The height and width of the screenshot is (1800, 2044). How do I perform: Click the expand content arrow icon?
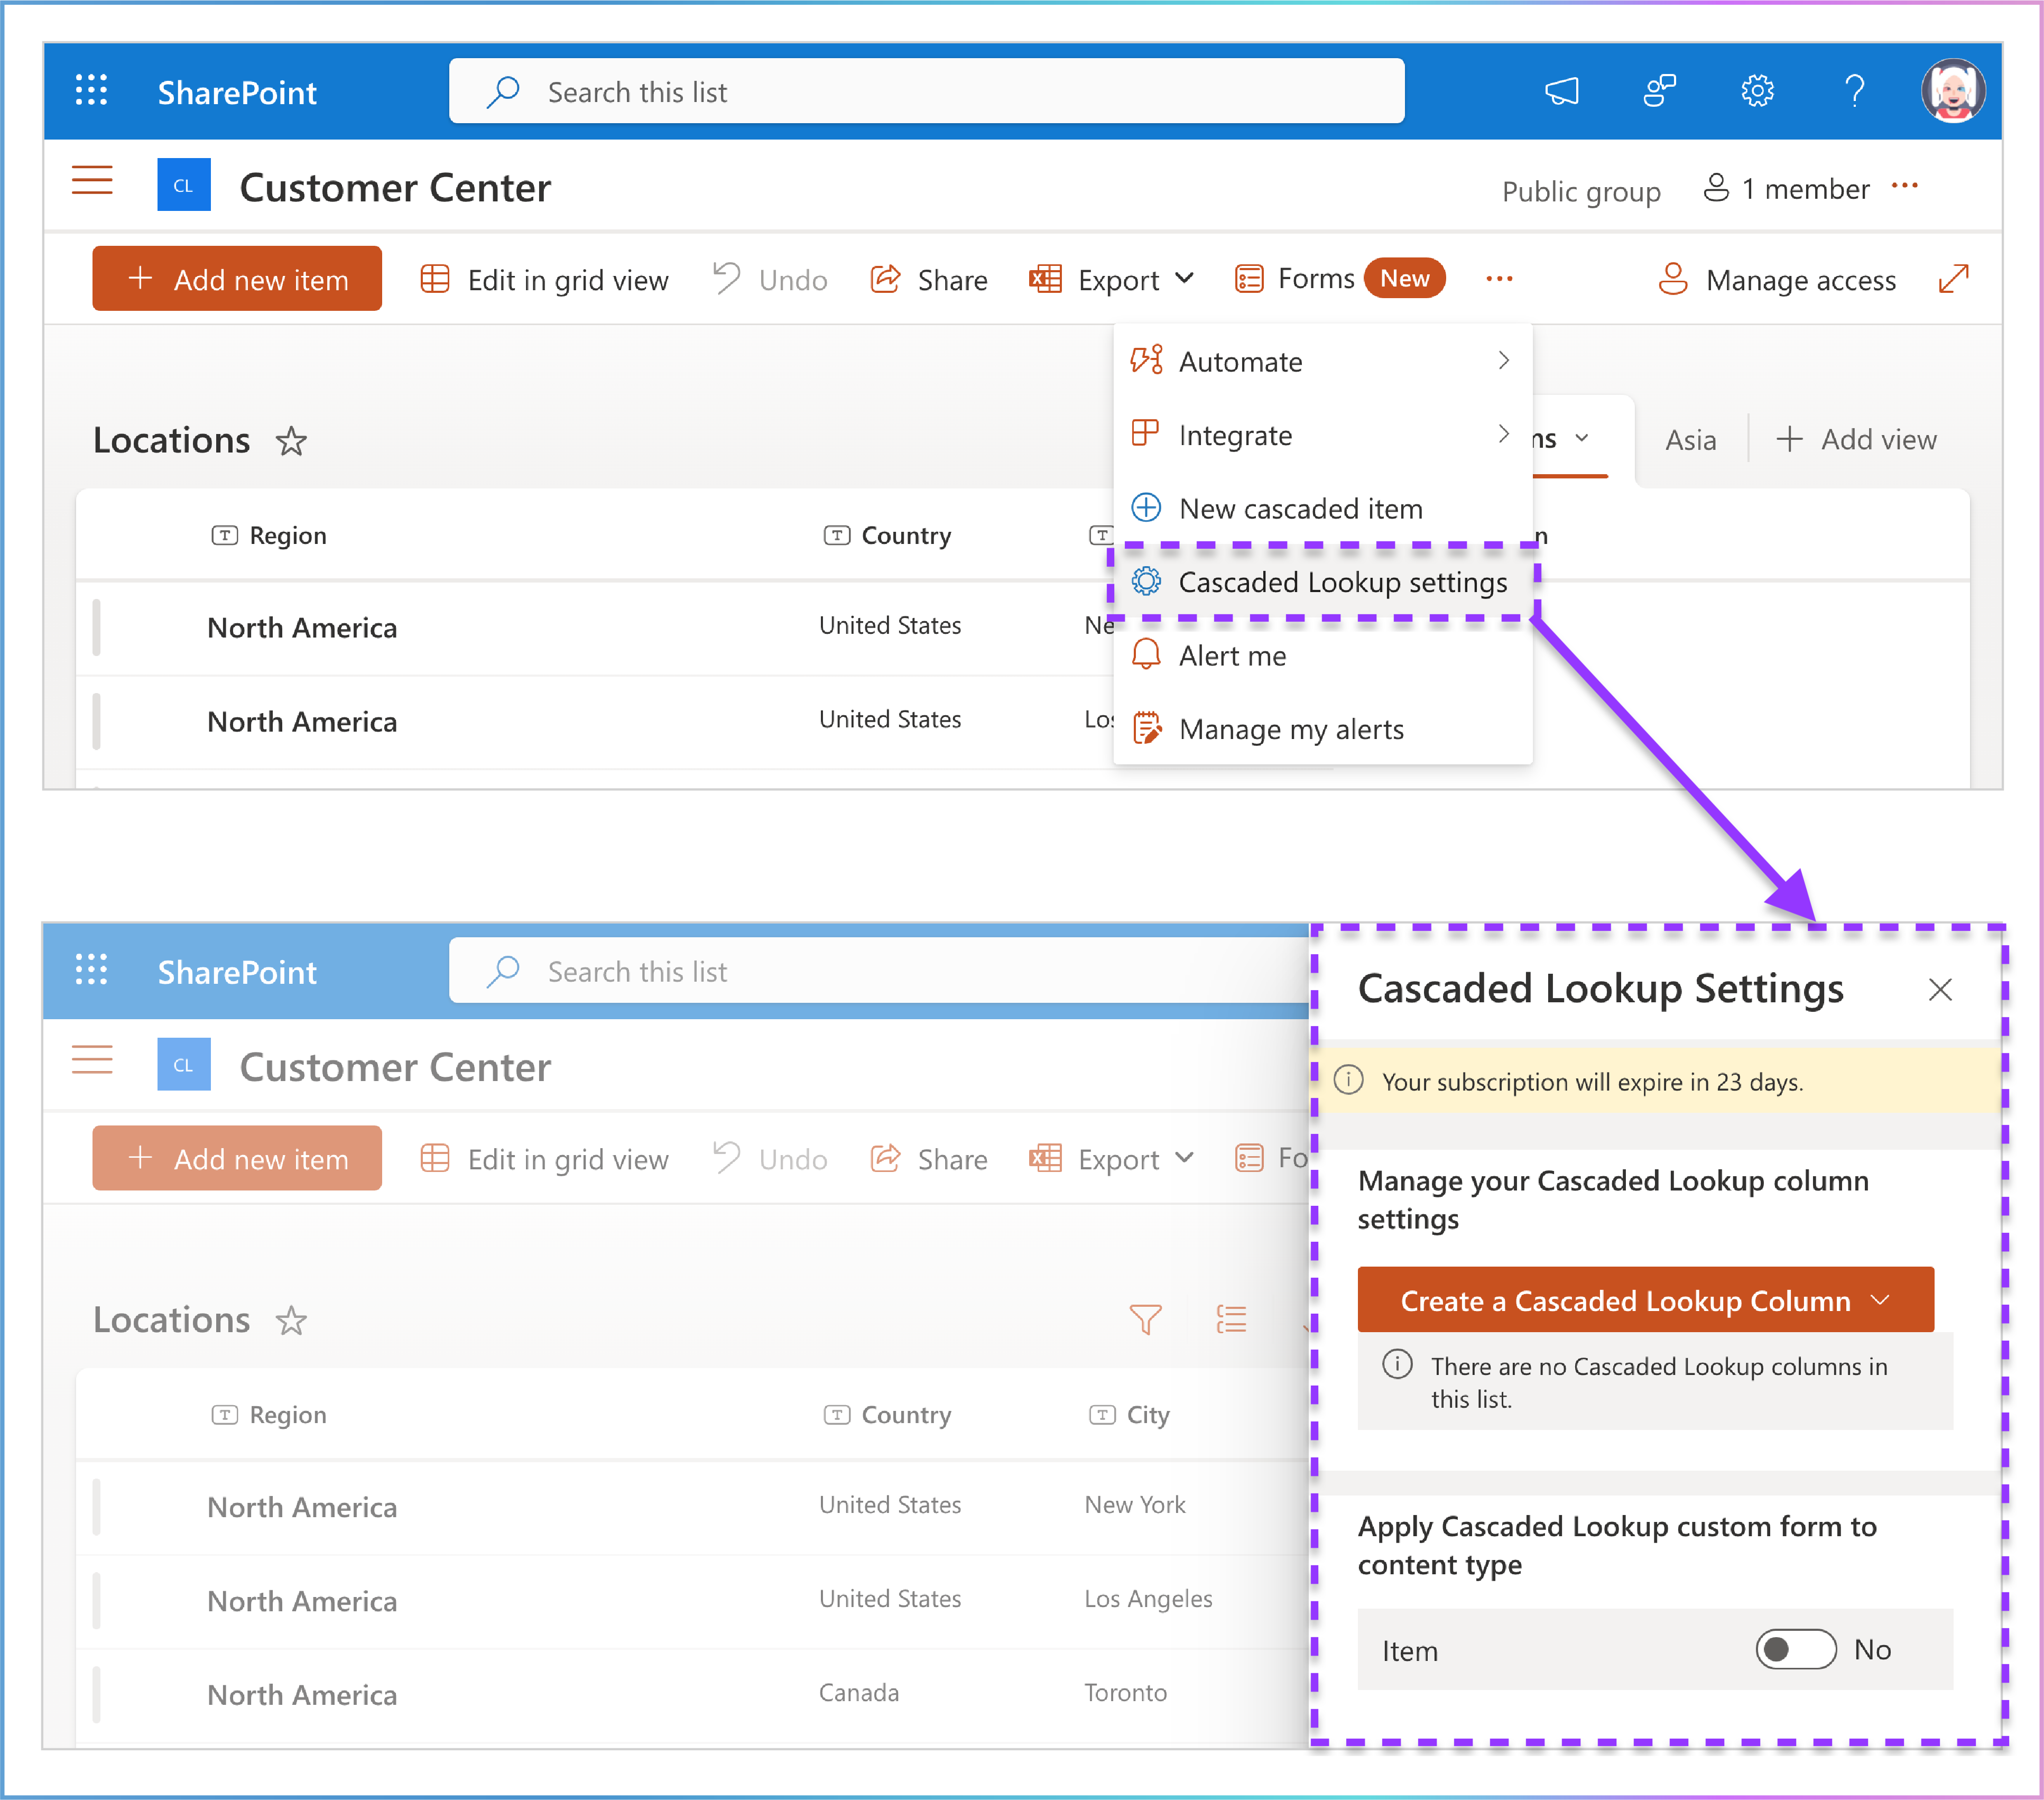point(1953,279)
